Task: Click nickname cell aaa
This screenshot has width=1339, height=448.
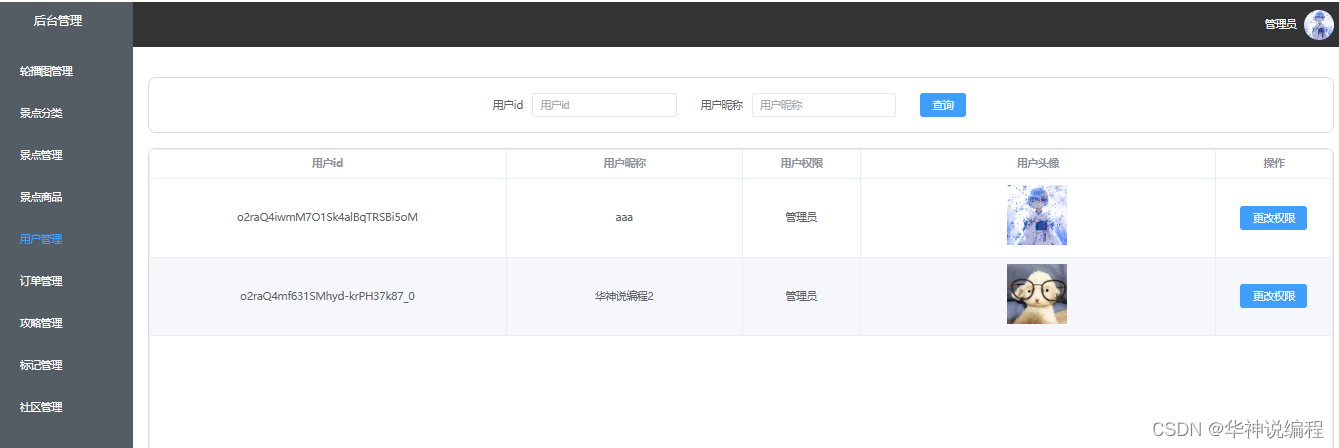Action: 625,217
